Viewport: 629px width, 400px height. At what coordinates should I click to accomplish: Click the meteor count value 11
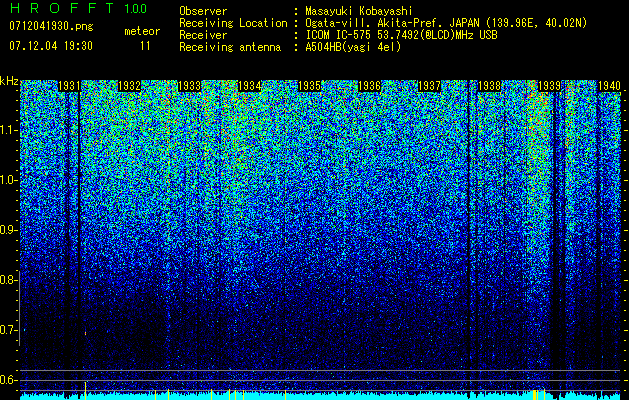point(145,46)
